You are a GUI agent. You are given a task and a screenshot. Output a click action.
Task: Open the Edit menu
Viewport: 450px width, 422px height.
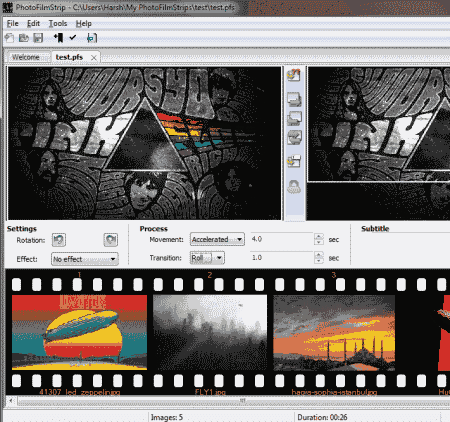[33, 23]
